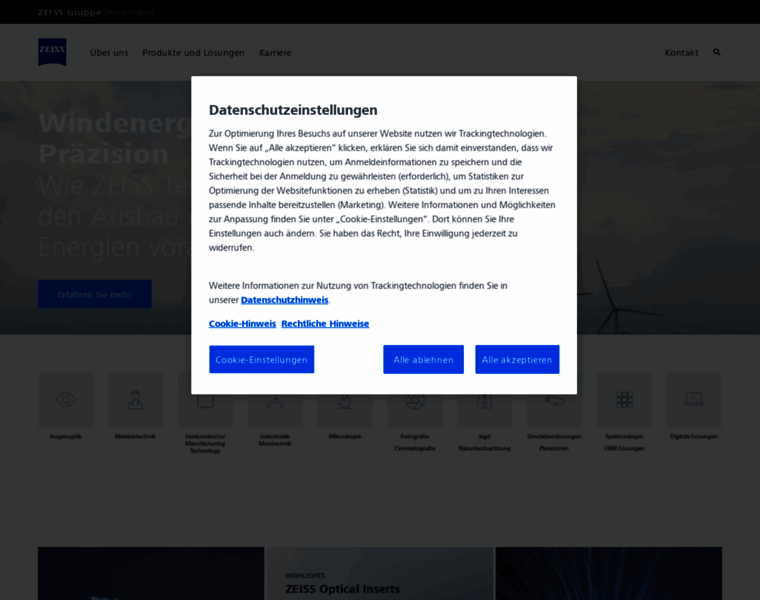Open the Cookie-Hinweis link
Screen dimensions: 760x600
pyautogui.click(x=242, y=324)
